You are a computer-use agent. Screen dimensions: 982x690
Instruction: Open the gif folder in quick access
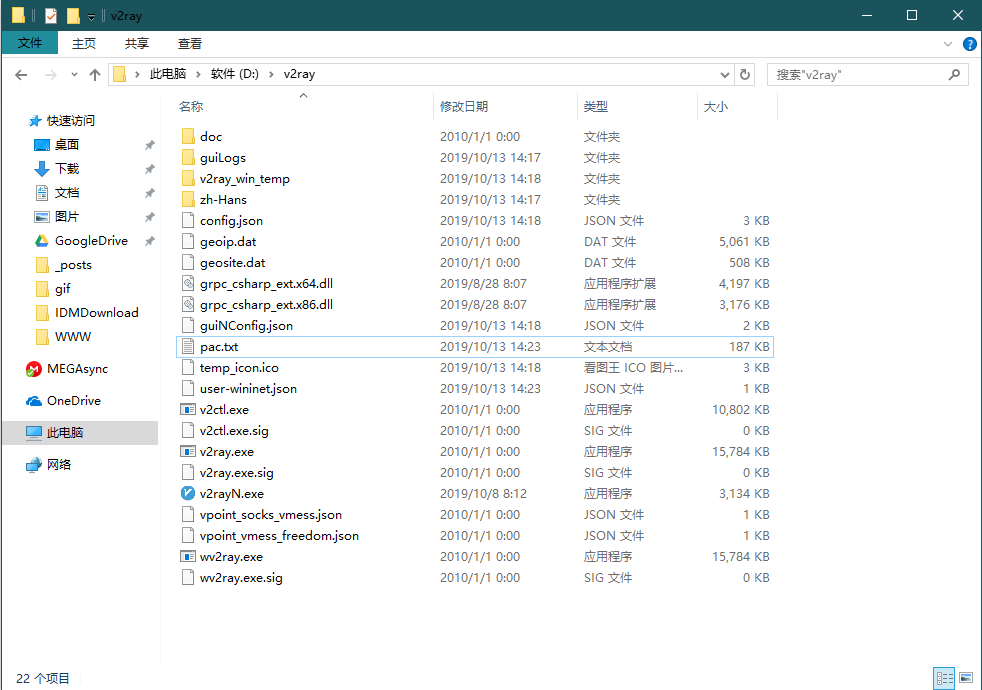pos(53,289)
